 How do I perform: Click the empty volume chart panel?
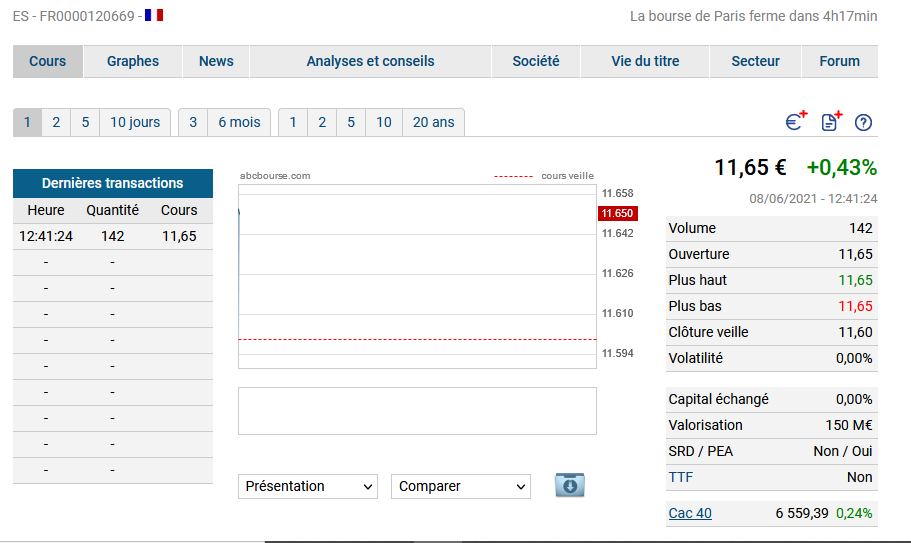417,411
